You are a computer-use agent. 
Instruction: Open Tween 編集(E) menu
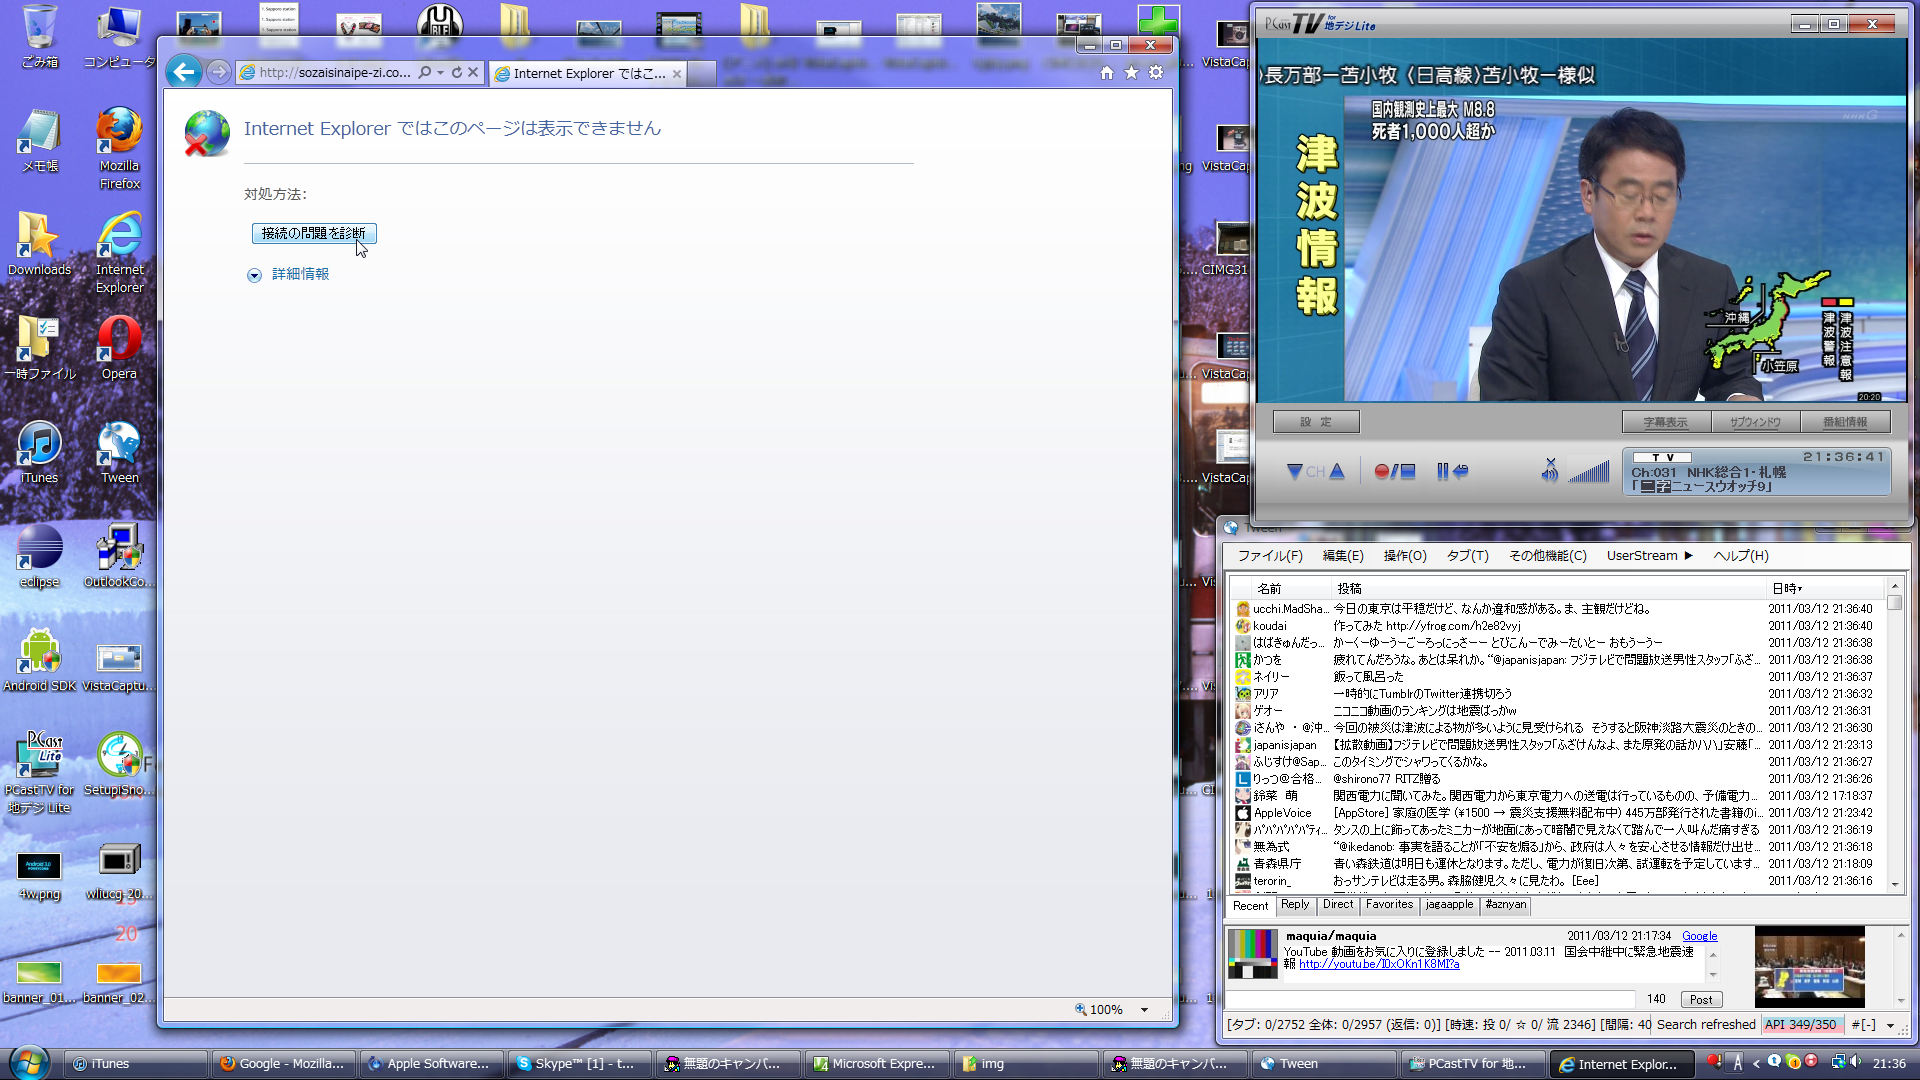click(x=1343, y=556)
